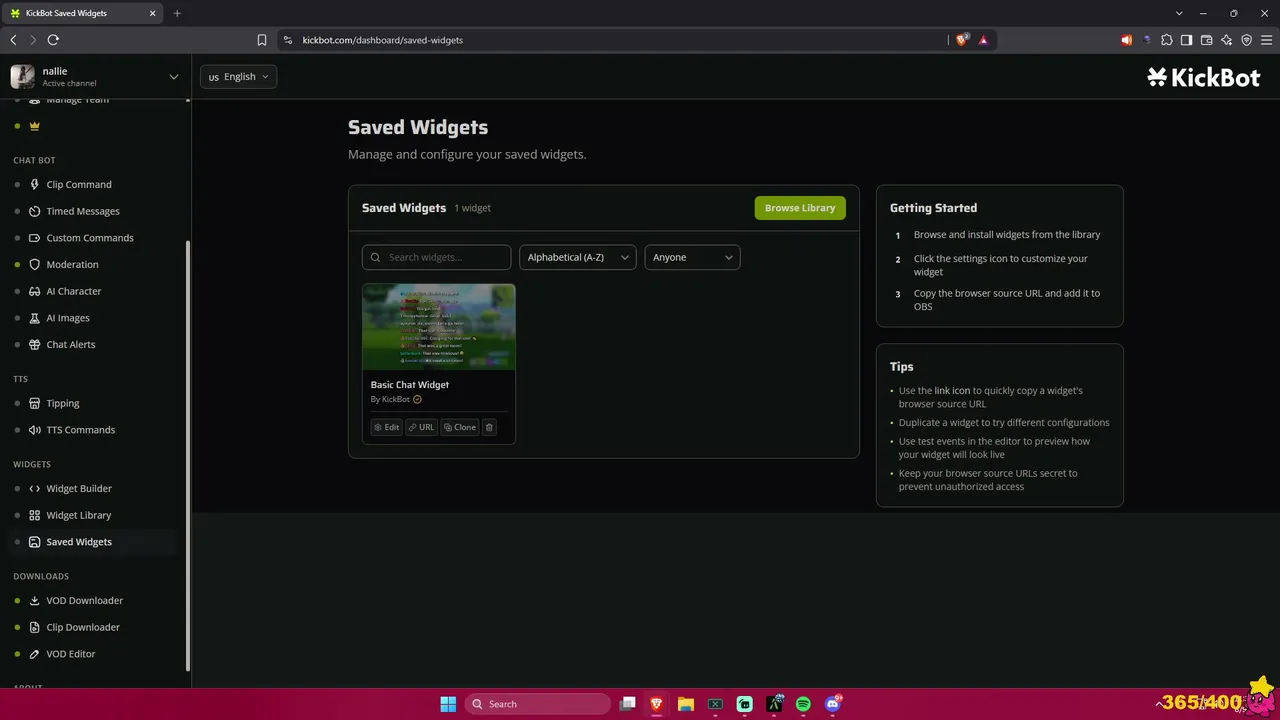1280x720 pixels.
Task: Open the Alphabetical (A-Z) sort dropdown
Action: (x=578, y=257)
